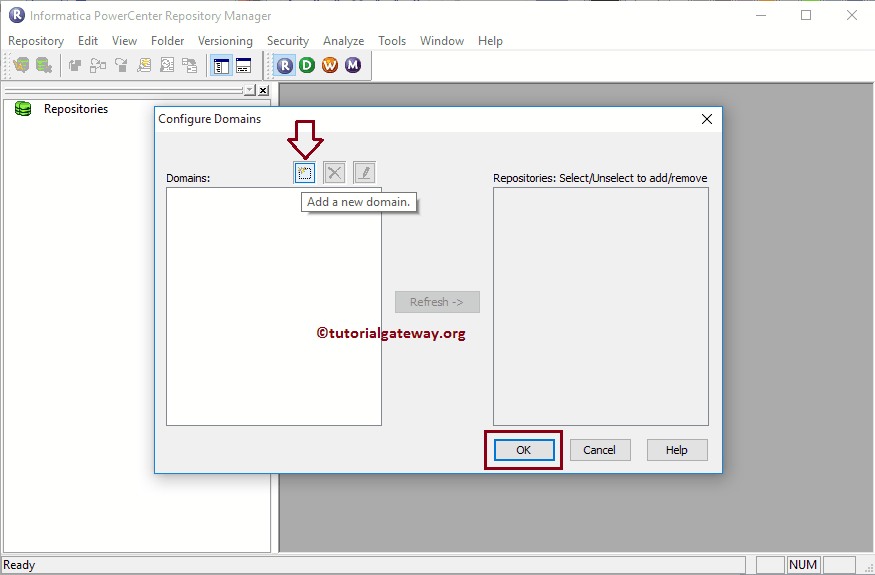The width and height of the screenshot is (875, 575).
Task: Click the Remove domain X icon
Action: 334,172
